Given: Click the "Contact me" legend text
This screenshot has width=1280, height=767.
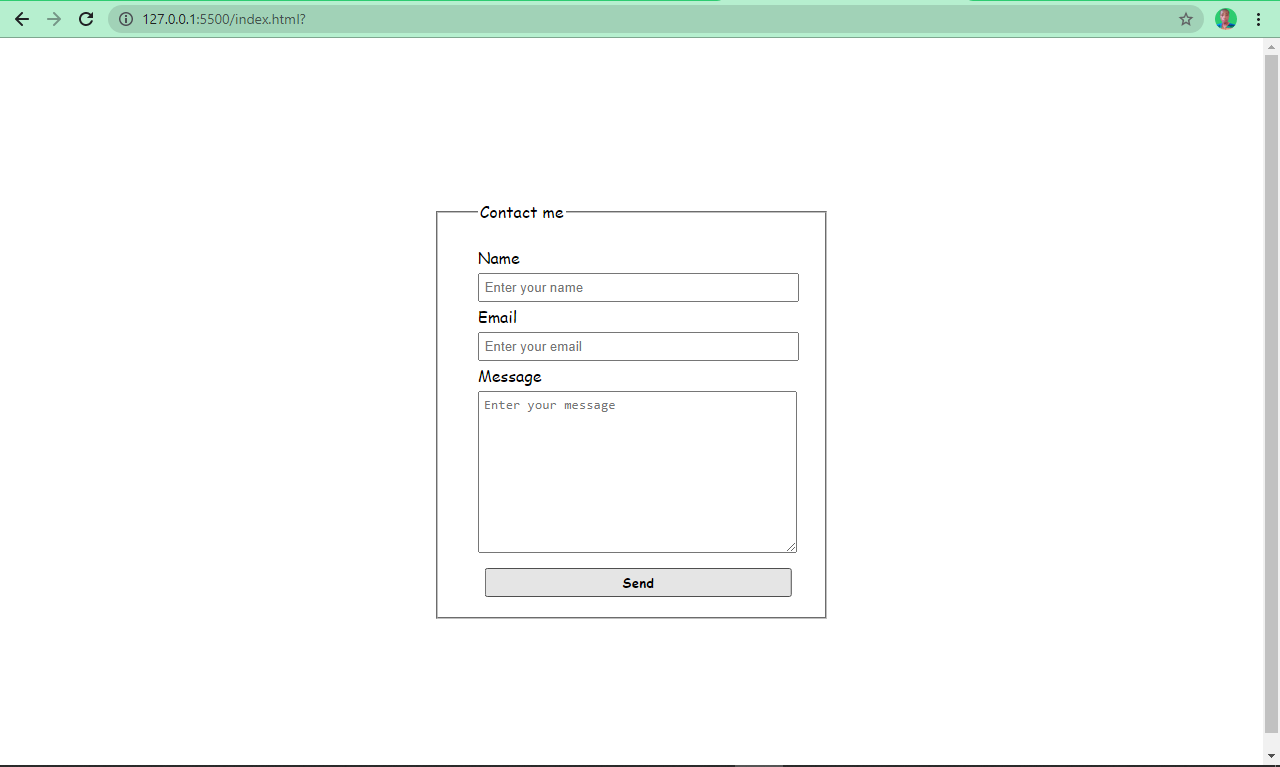Looking at the screenshot, I should [521, 212].
